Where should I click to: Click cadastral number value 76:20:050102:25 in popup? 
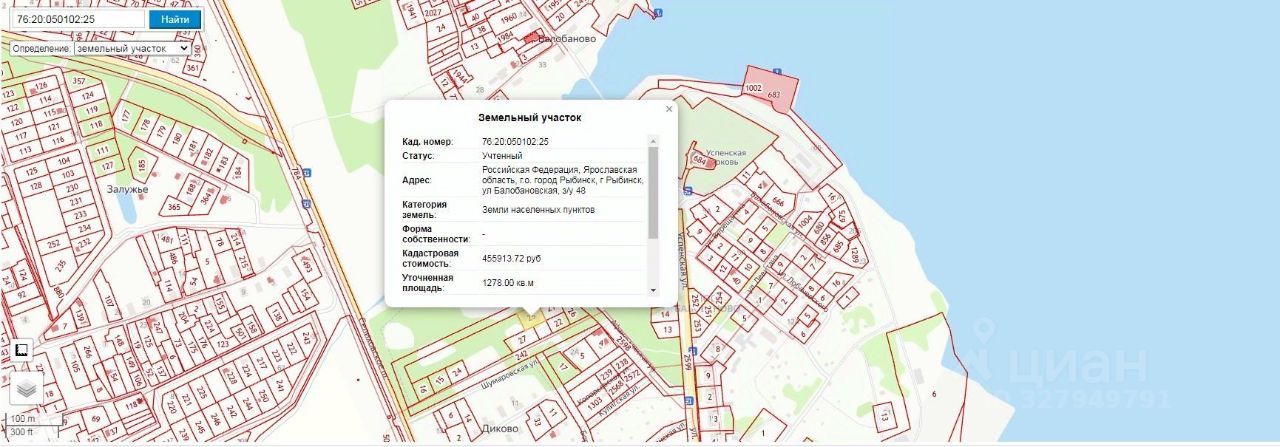click(x=515, y=142)
